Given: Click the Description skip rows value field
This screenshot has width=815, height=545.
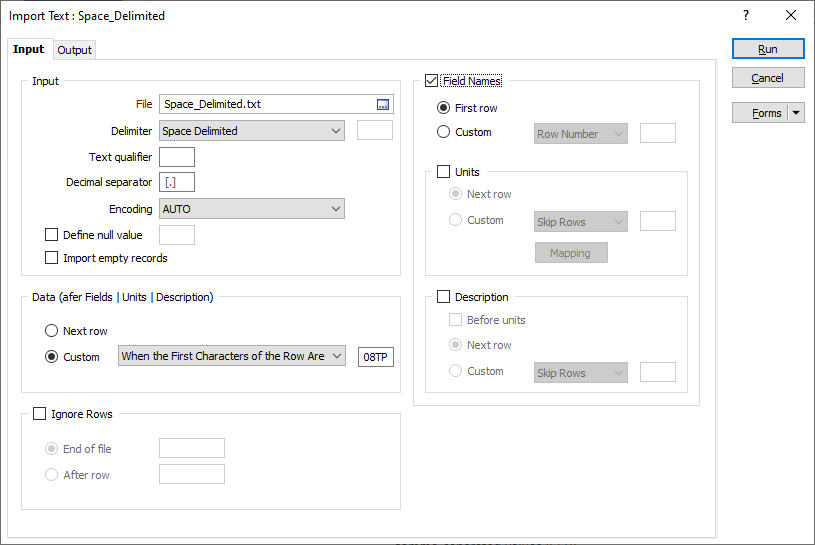Looking at the screenshot, I should tap(658, 372).
